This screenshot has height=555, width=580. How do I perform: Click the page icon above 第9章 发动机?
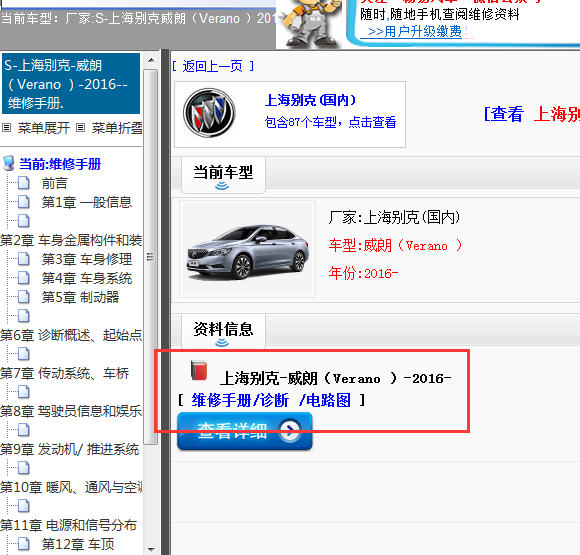[24, 430]
